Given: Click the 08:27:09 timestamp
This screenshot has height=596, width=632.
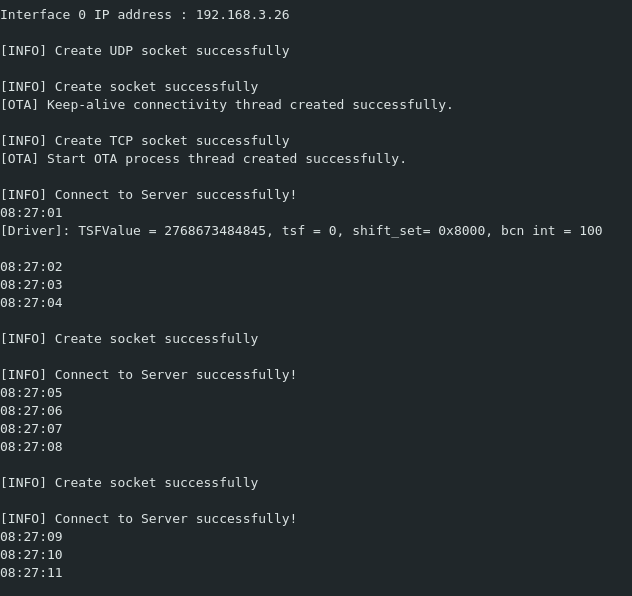Looking at the screenshot, I should click(x=31, y=537).
